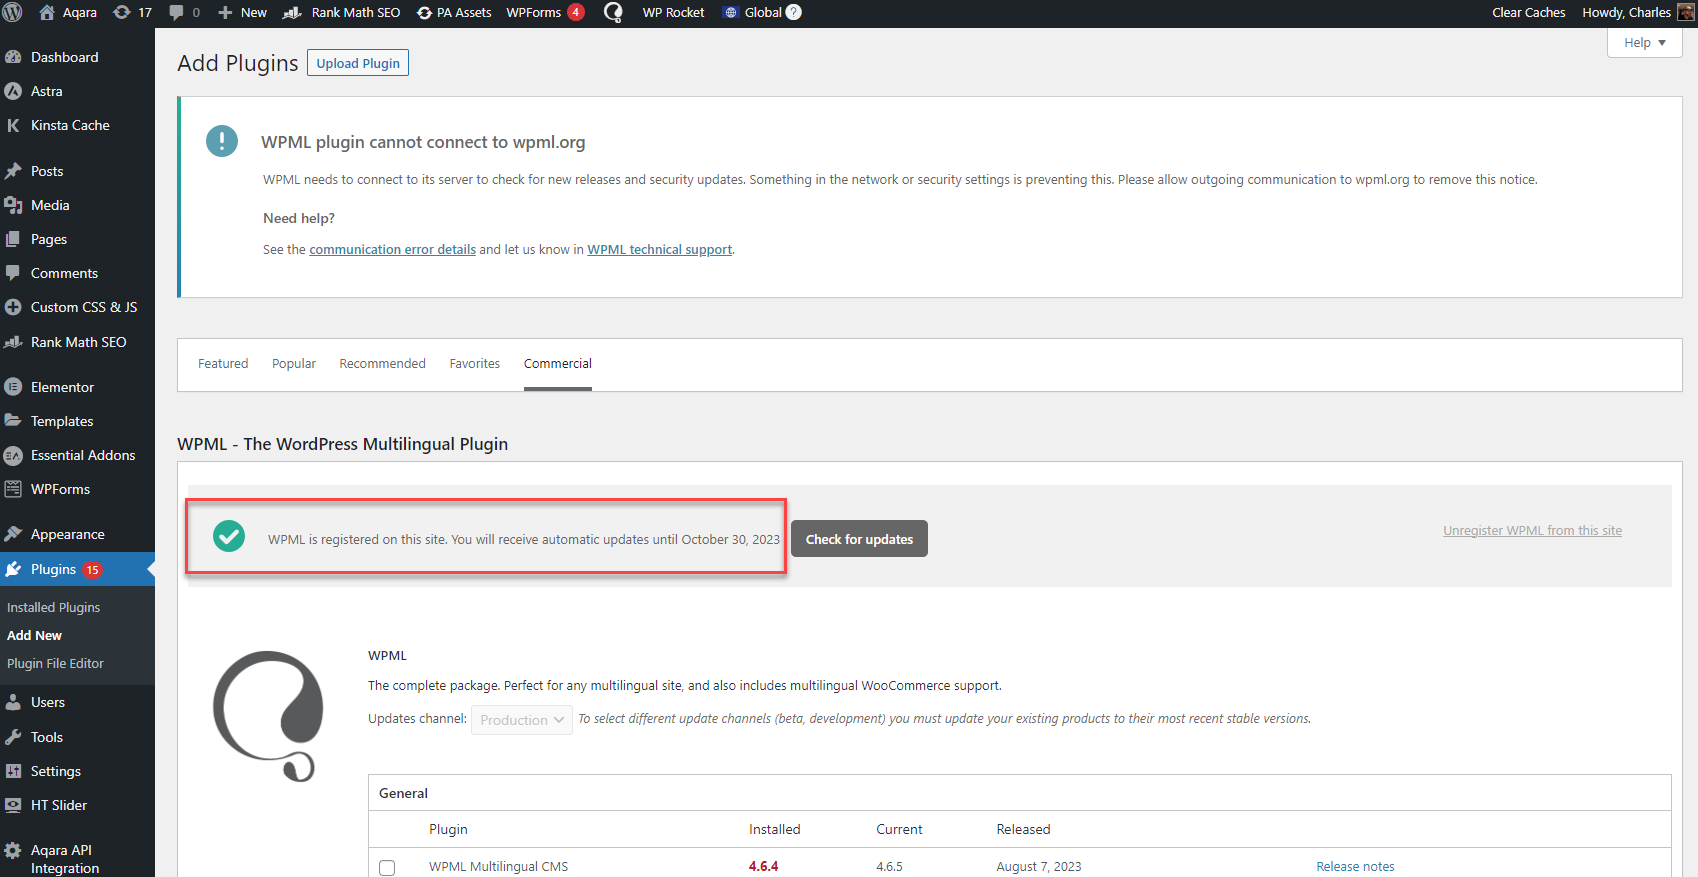
Task: Click the Posts pin icon
Action: (13, 171)
